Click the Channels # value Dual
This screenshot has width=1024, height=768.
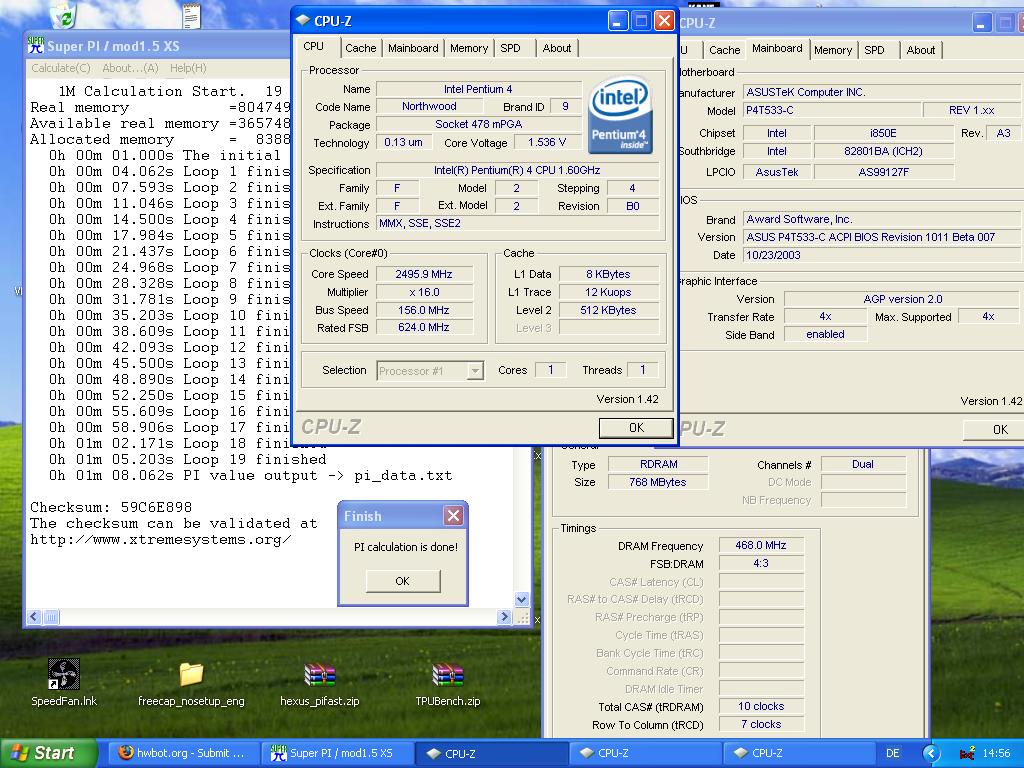[863, 464]
